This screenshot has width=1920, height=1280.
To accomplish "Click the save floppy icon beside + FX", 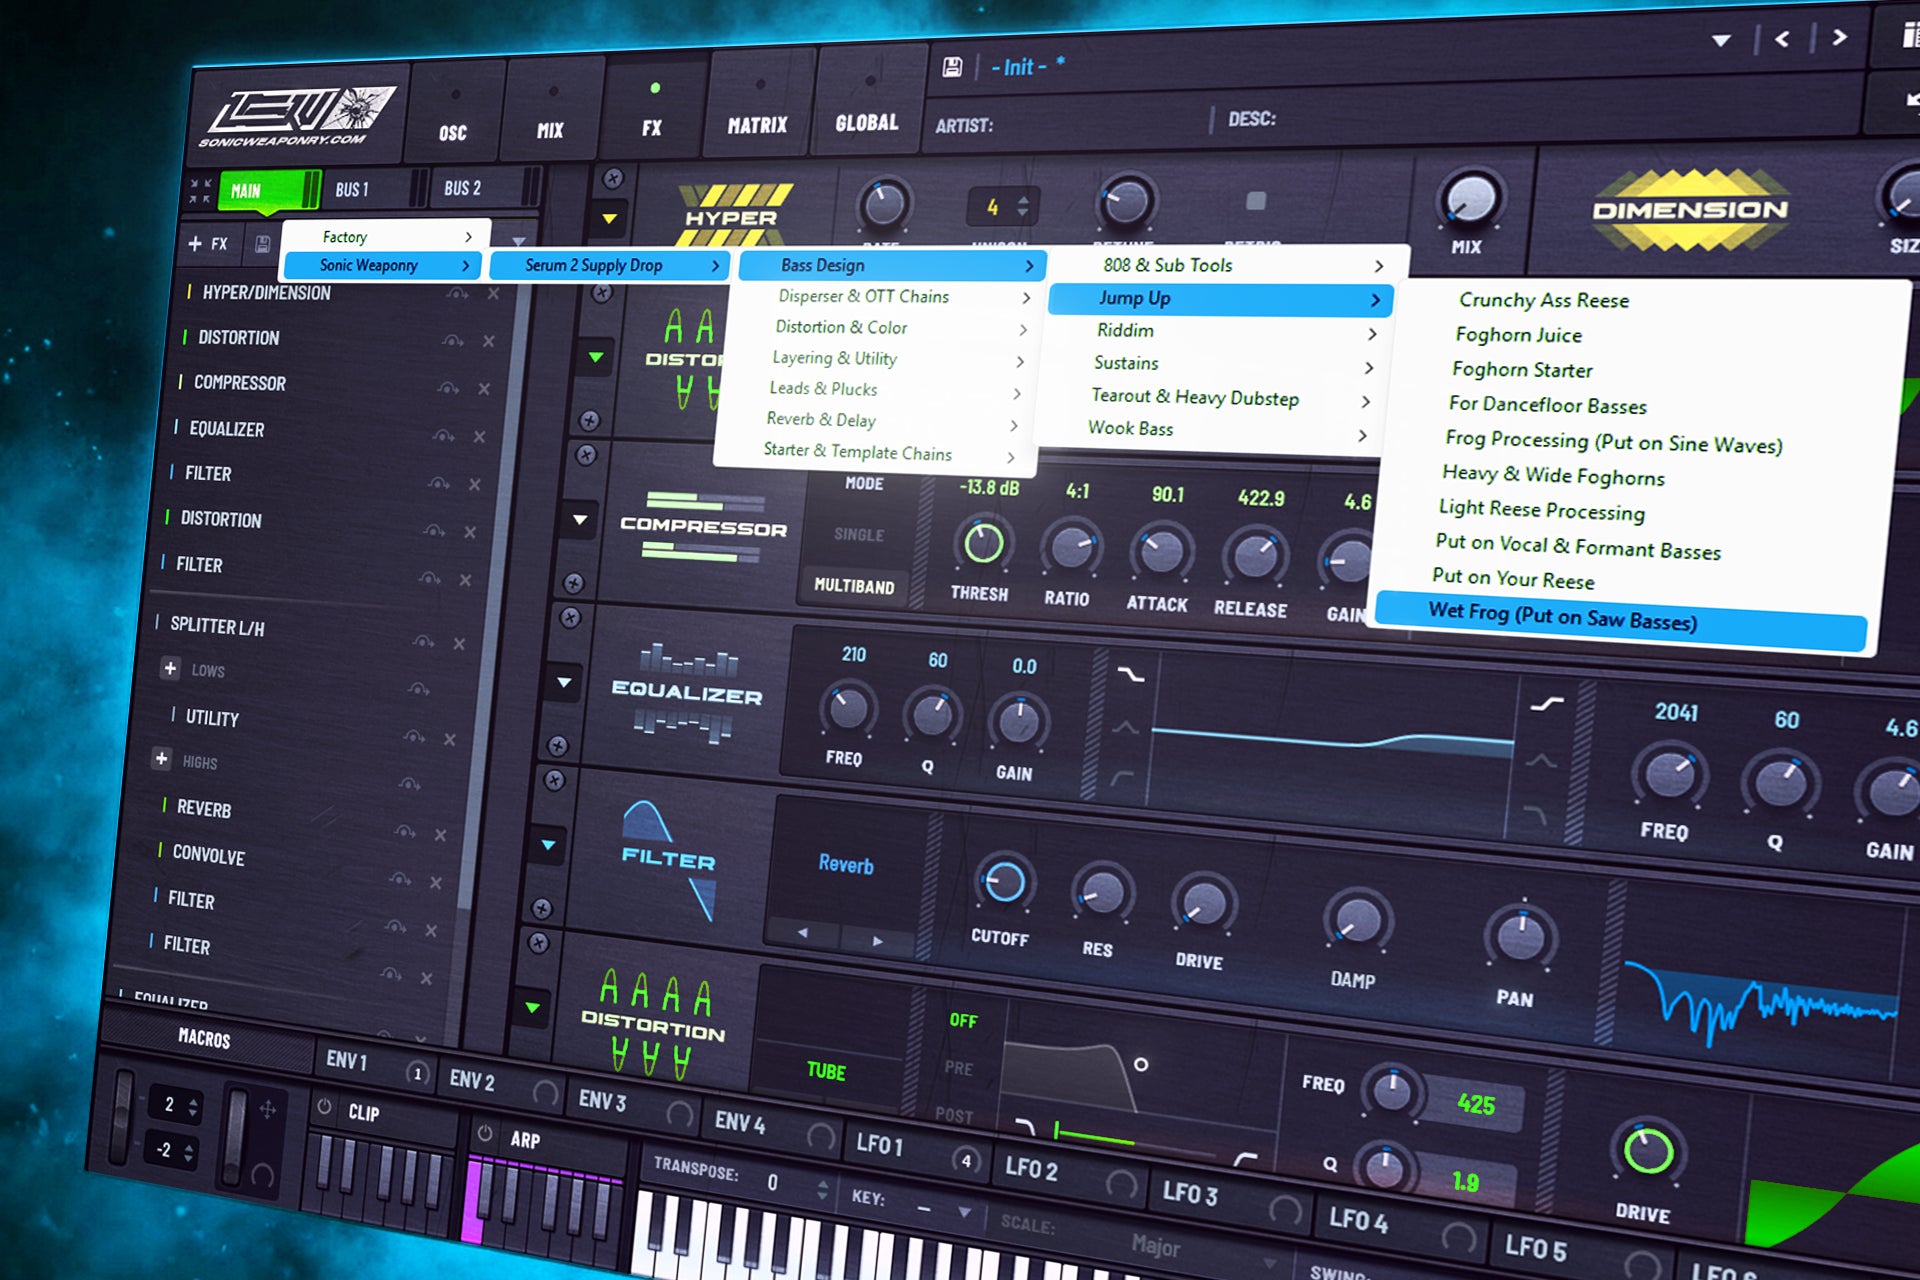I will point(264,245).
